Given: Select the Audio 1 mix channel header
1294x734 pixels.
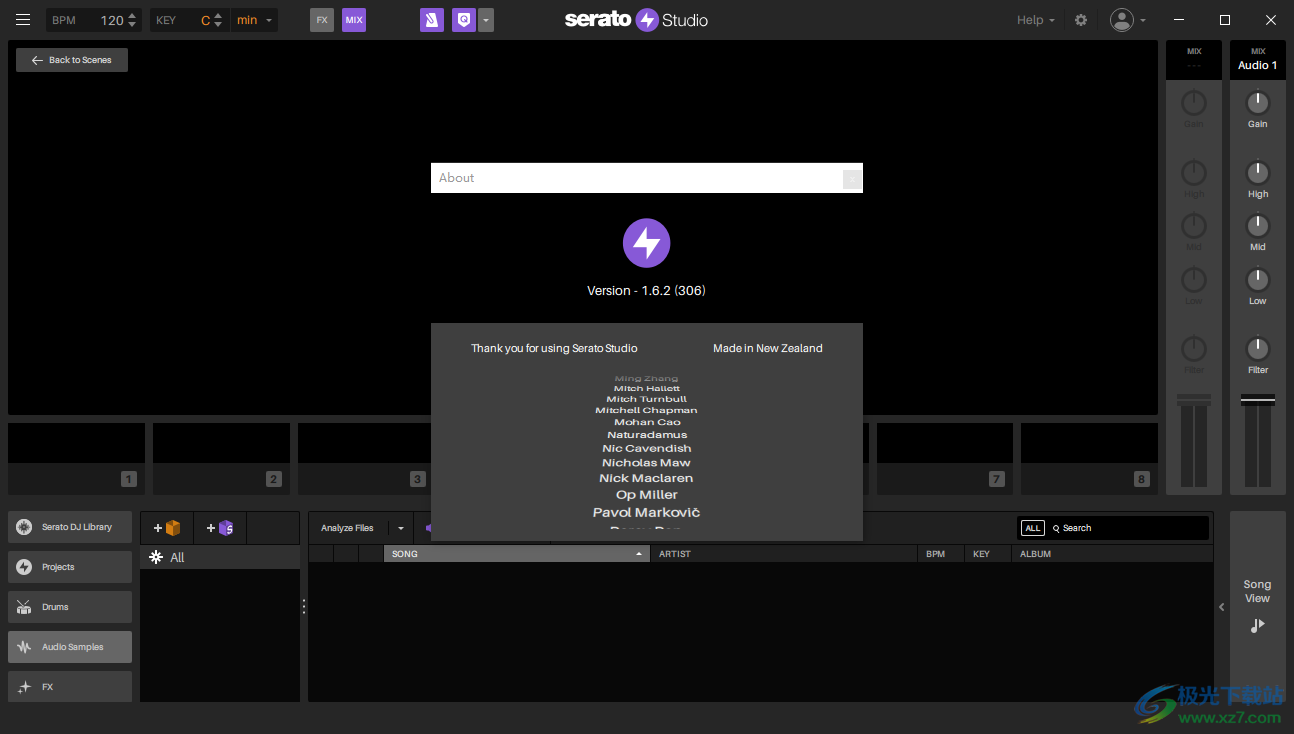Looking at the screenshot, I should coord(1258,59).
